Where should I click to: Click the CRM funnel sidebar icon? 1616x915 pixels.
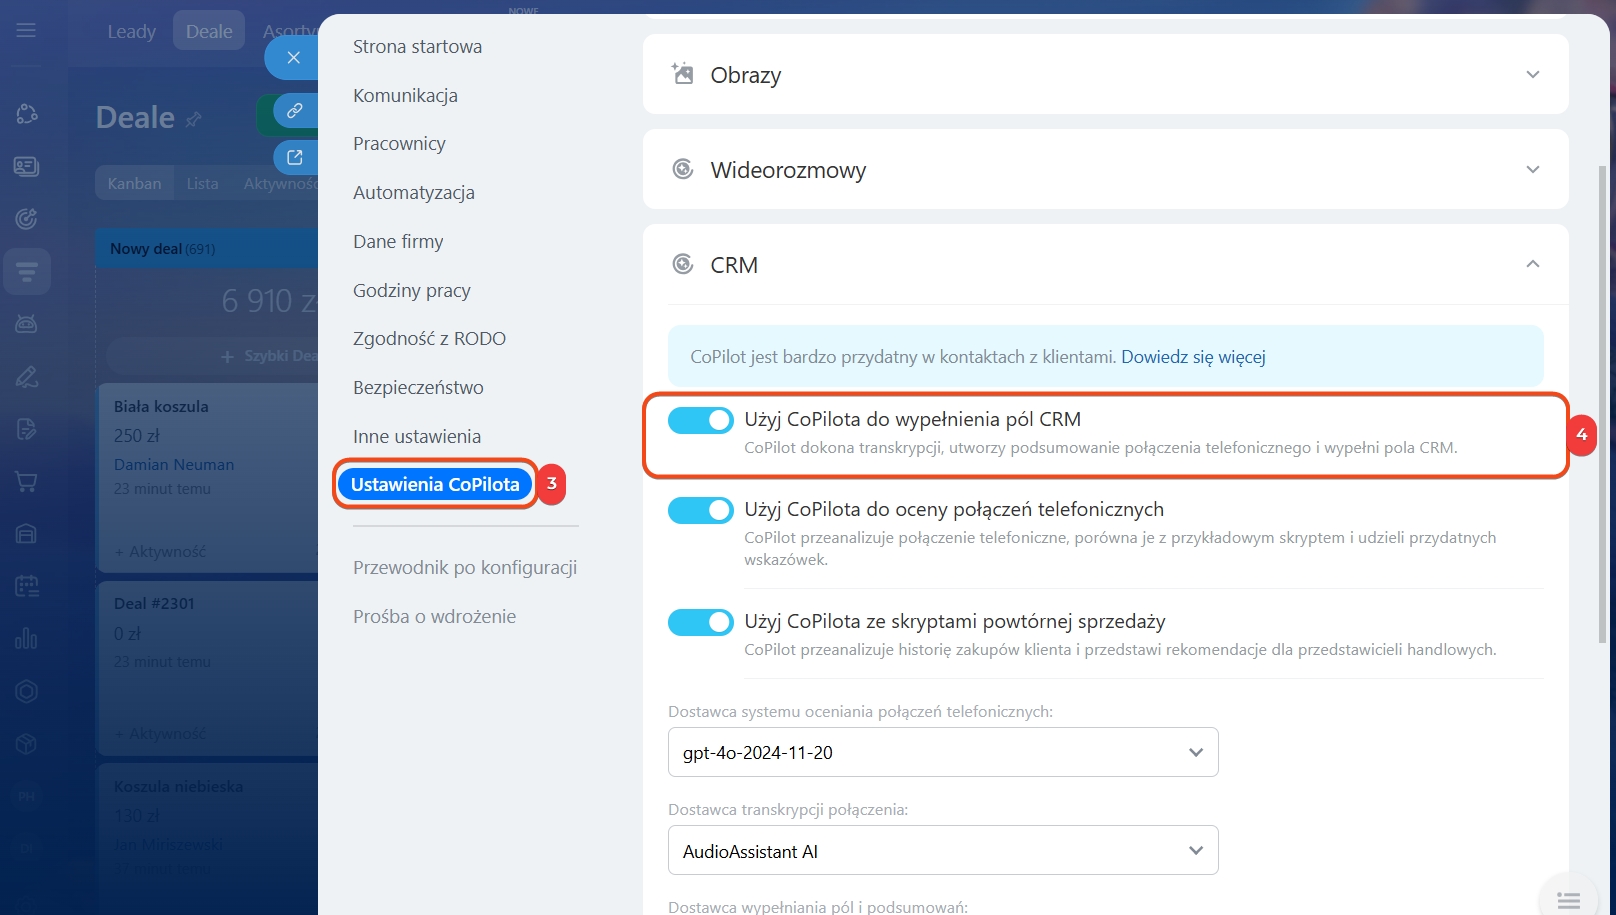tap(27, 271)
